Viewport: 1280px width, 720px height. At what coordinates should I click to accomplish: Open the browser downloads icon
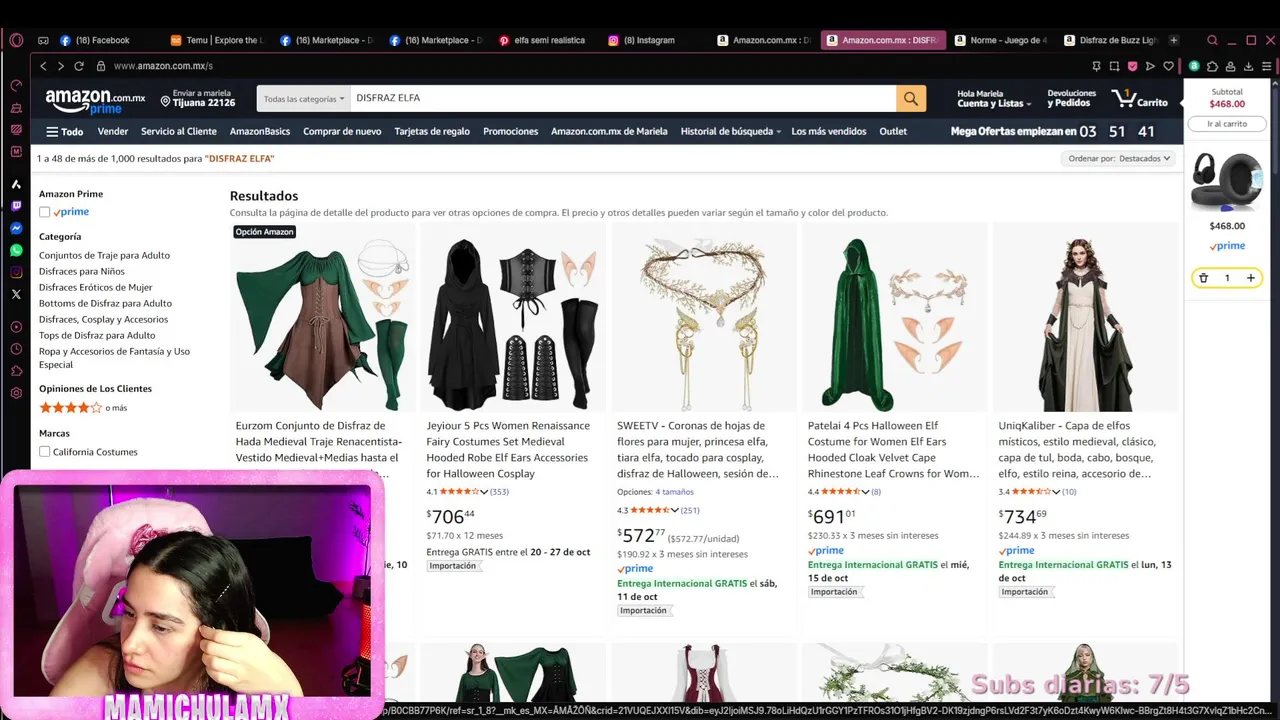(x=1248, y=66)
